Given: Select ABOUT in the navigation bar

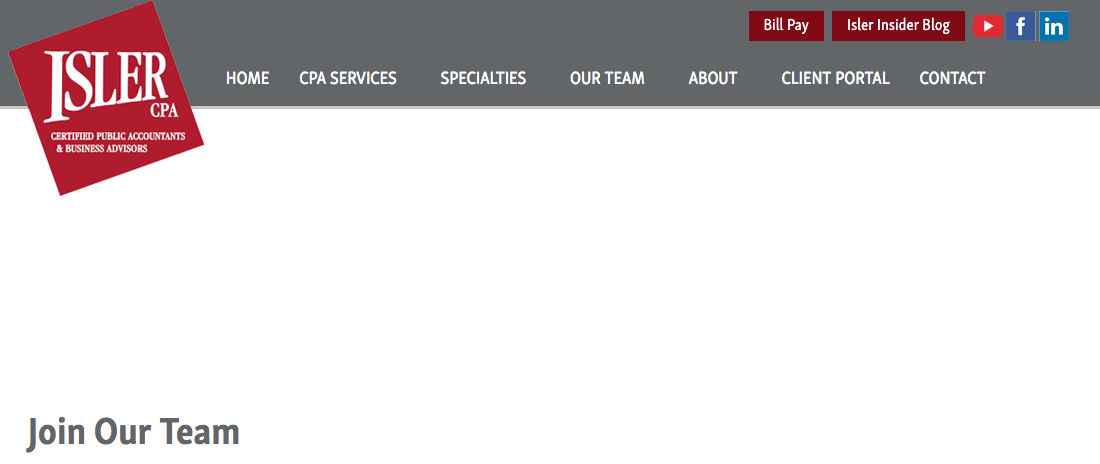Looking at the screenshot, I should coord(713,78).
